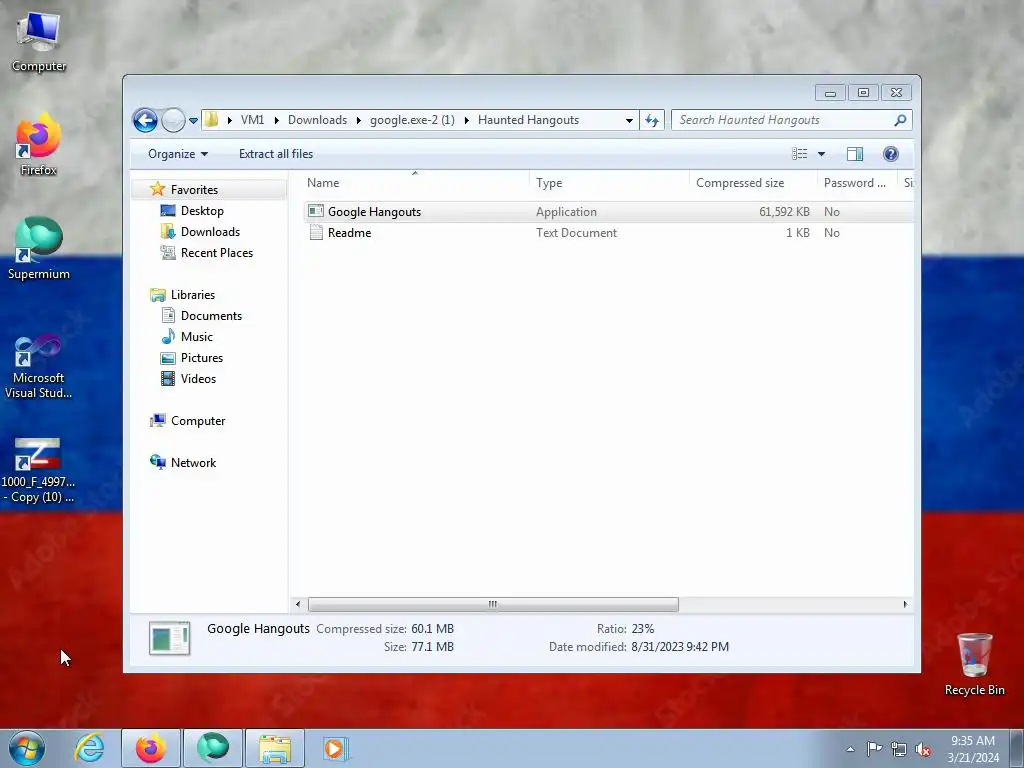The width and height of the screenshot is (1024, 768).
Task: Switch to Supermium on the taskbar
Action: 213,748
